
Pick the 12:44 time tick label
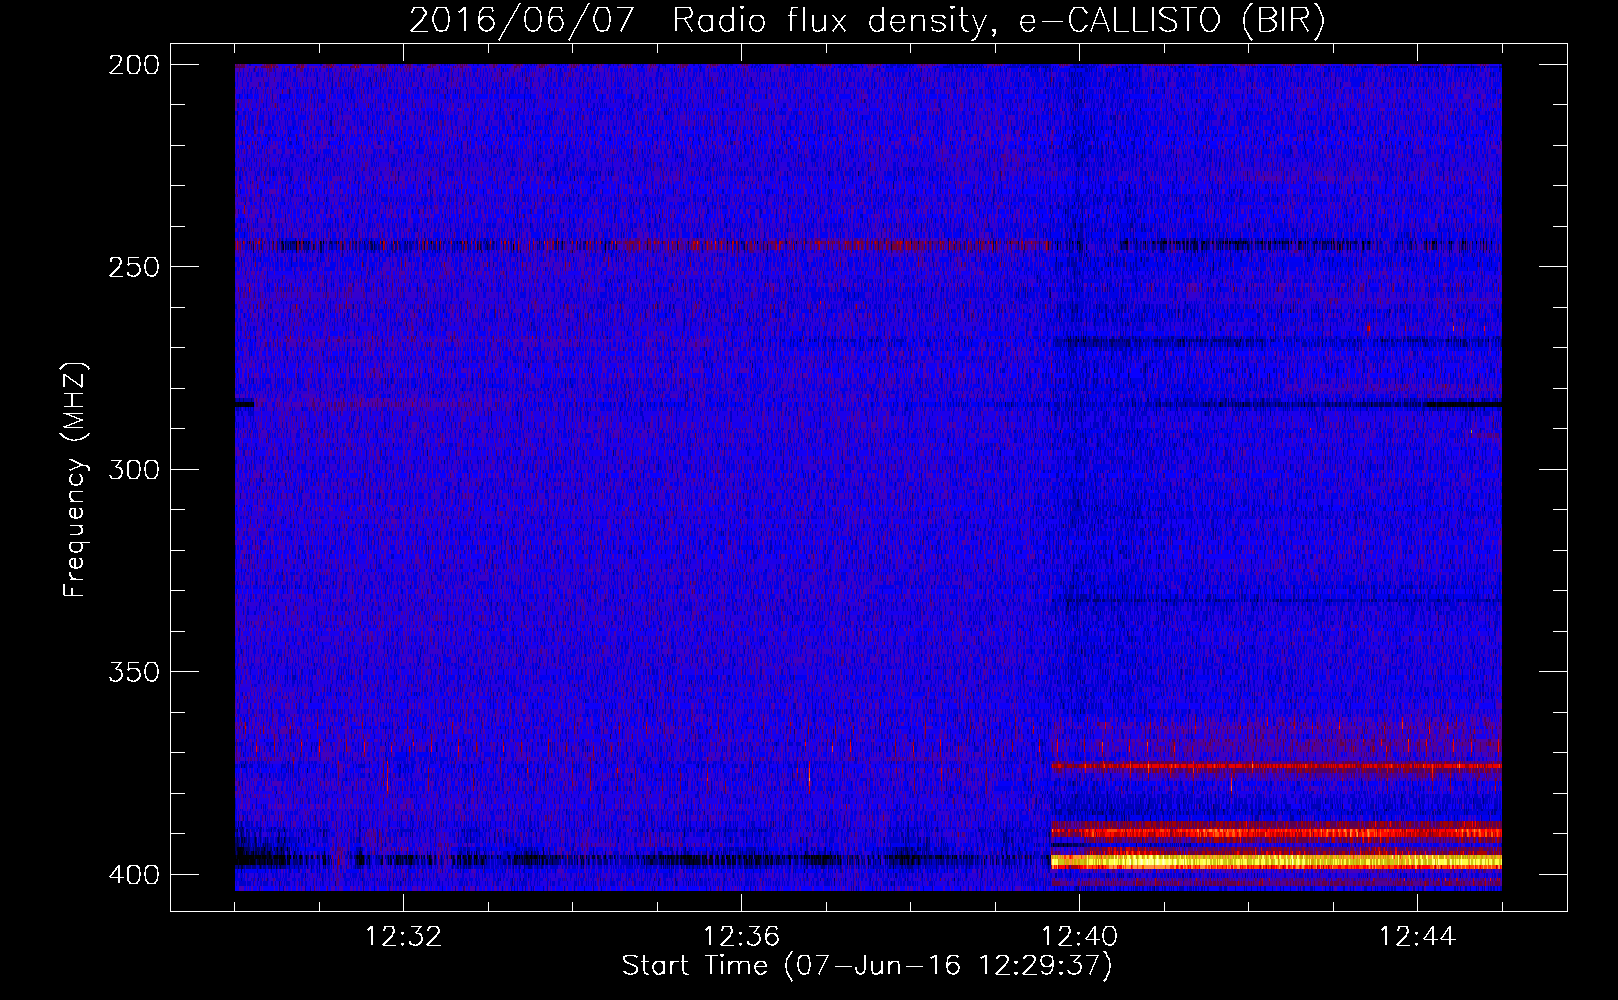click(x=1417, y=936)
